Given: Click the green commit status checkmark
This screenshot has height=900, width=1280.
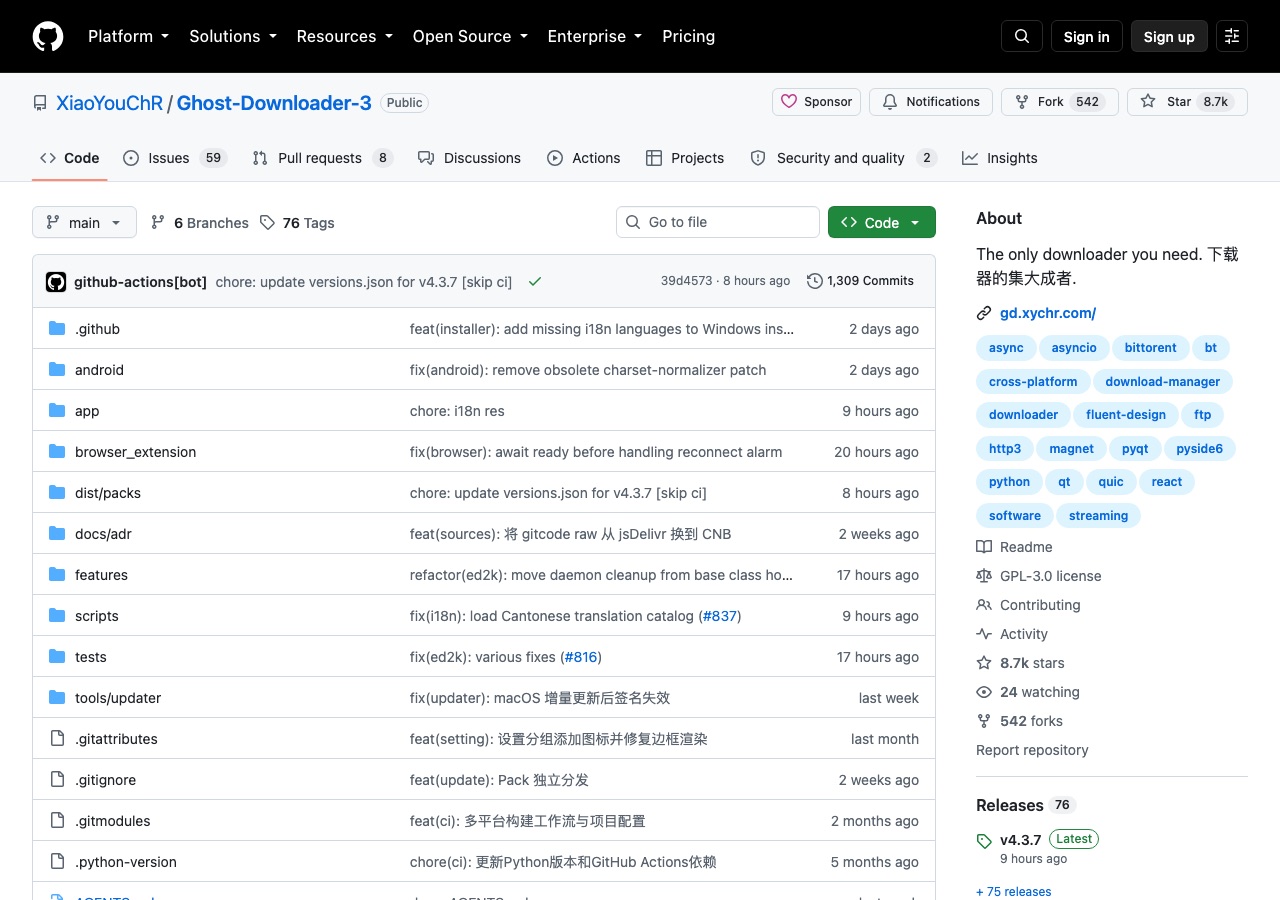Looking at the screenshot, I should (x=535, y=282).
